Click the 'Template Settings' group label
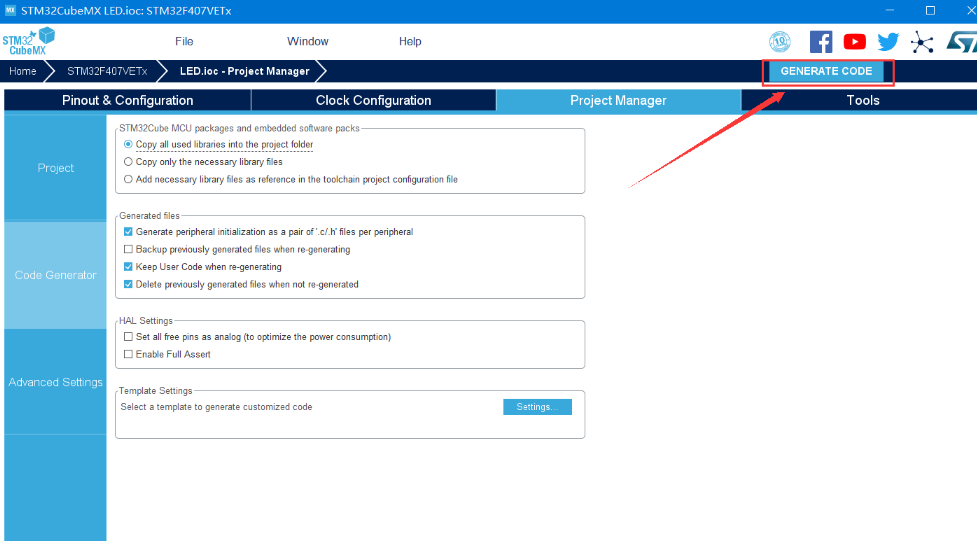This screenshot has width=977, height=541. 155,391
